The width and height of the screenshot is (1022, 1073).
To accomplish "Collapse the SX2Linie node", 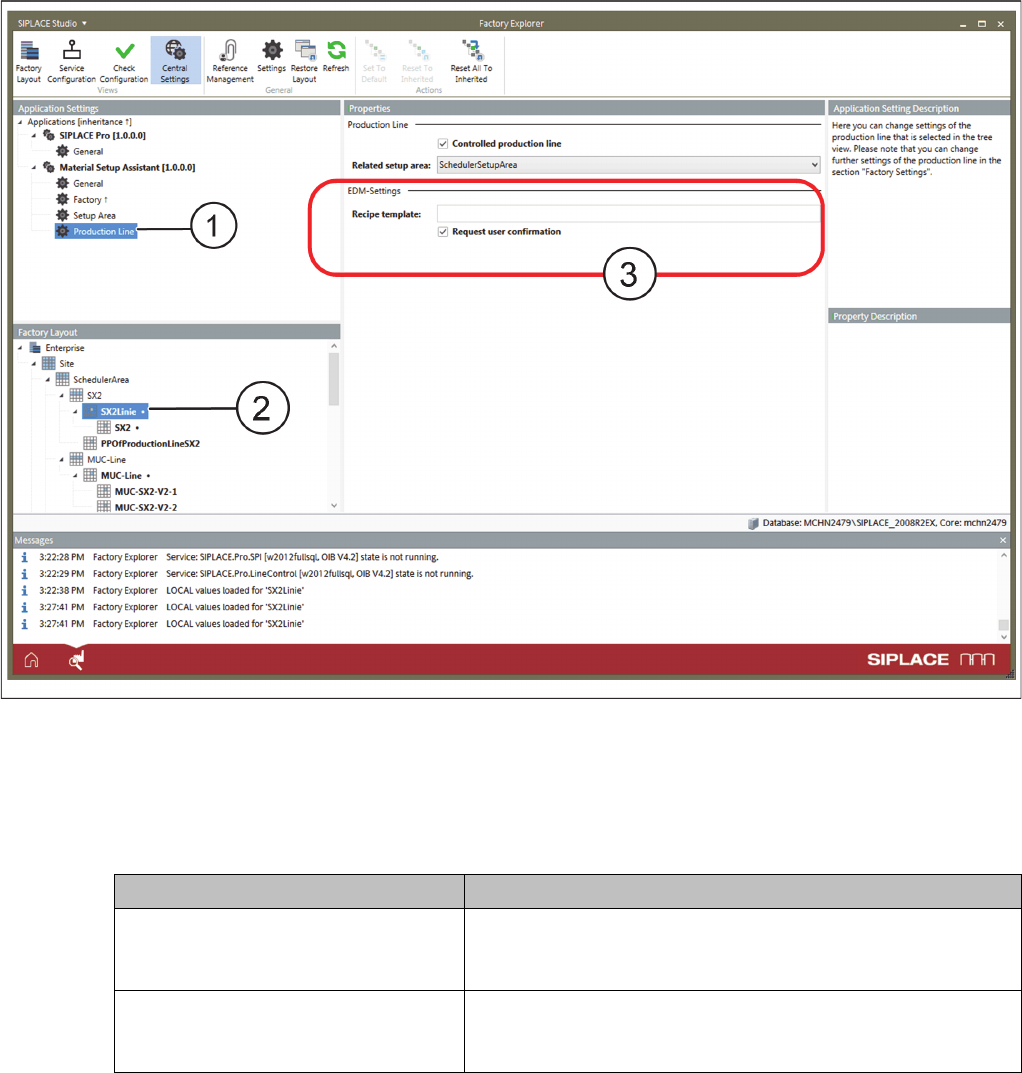I will (x=75, y=412).
